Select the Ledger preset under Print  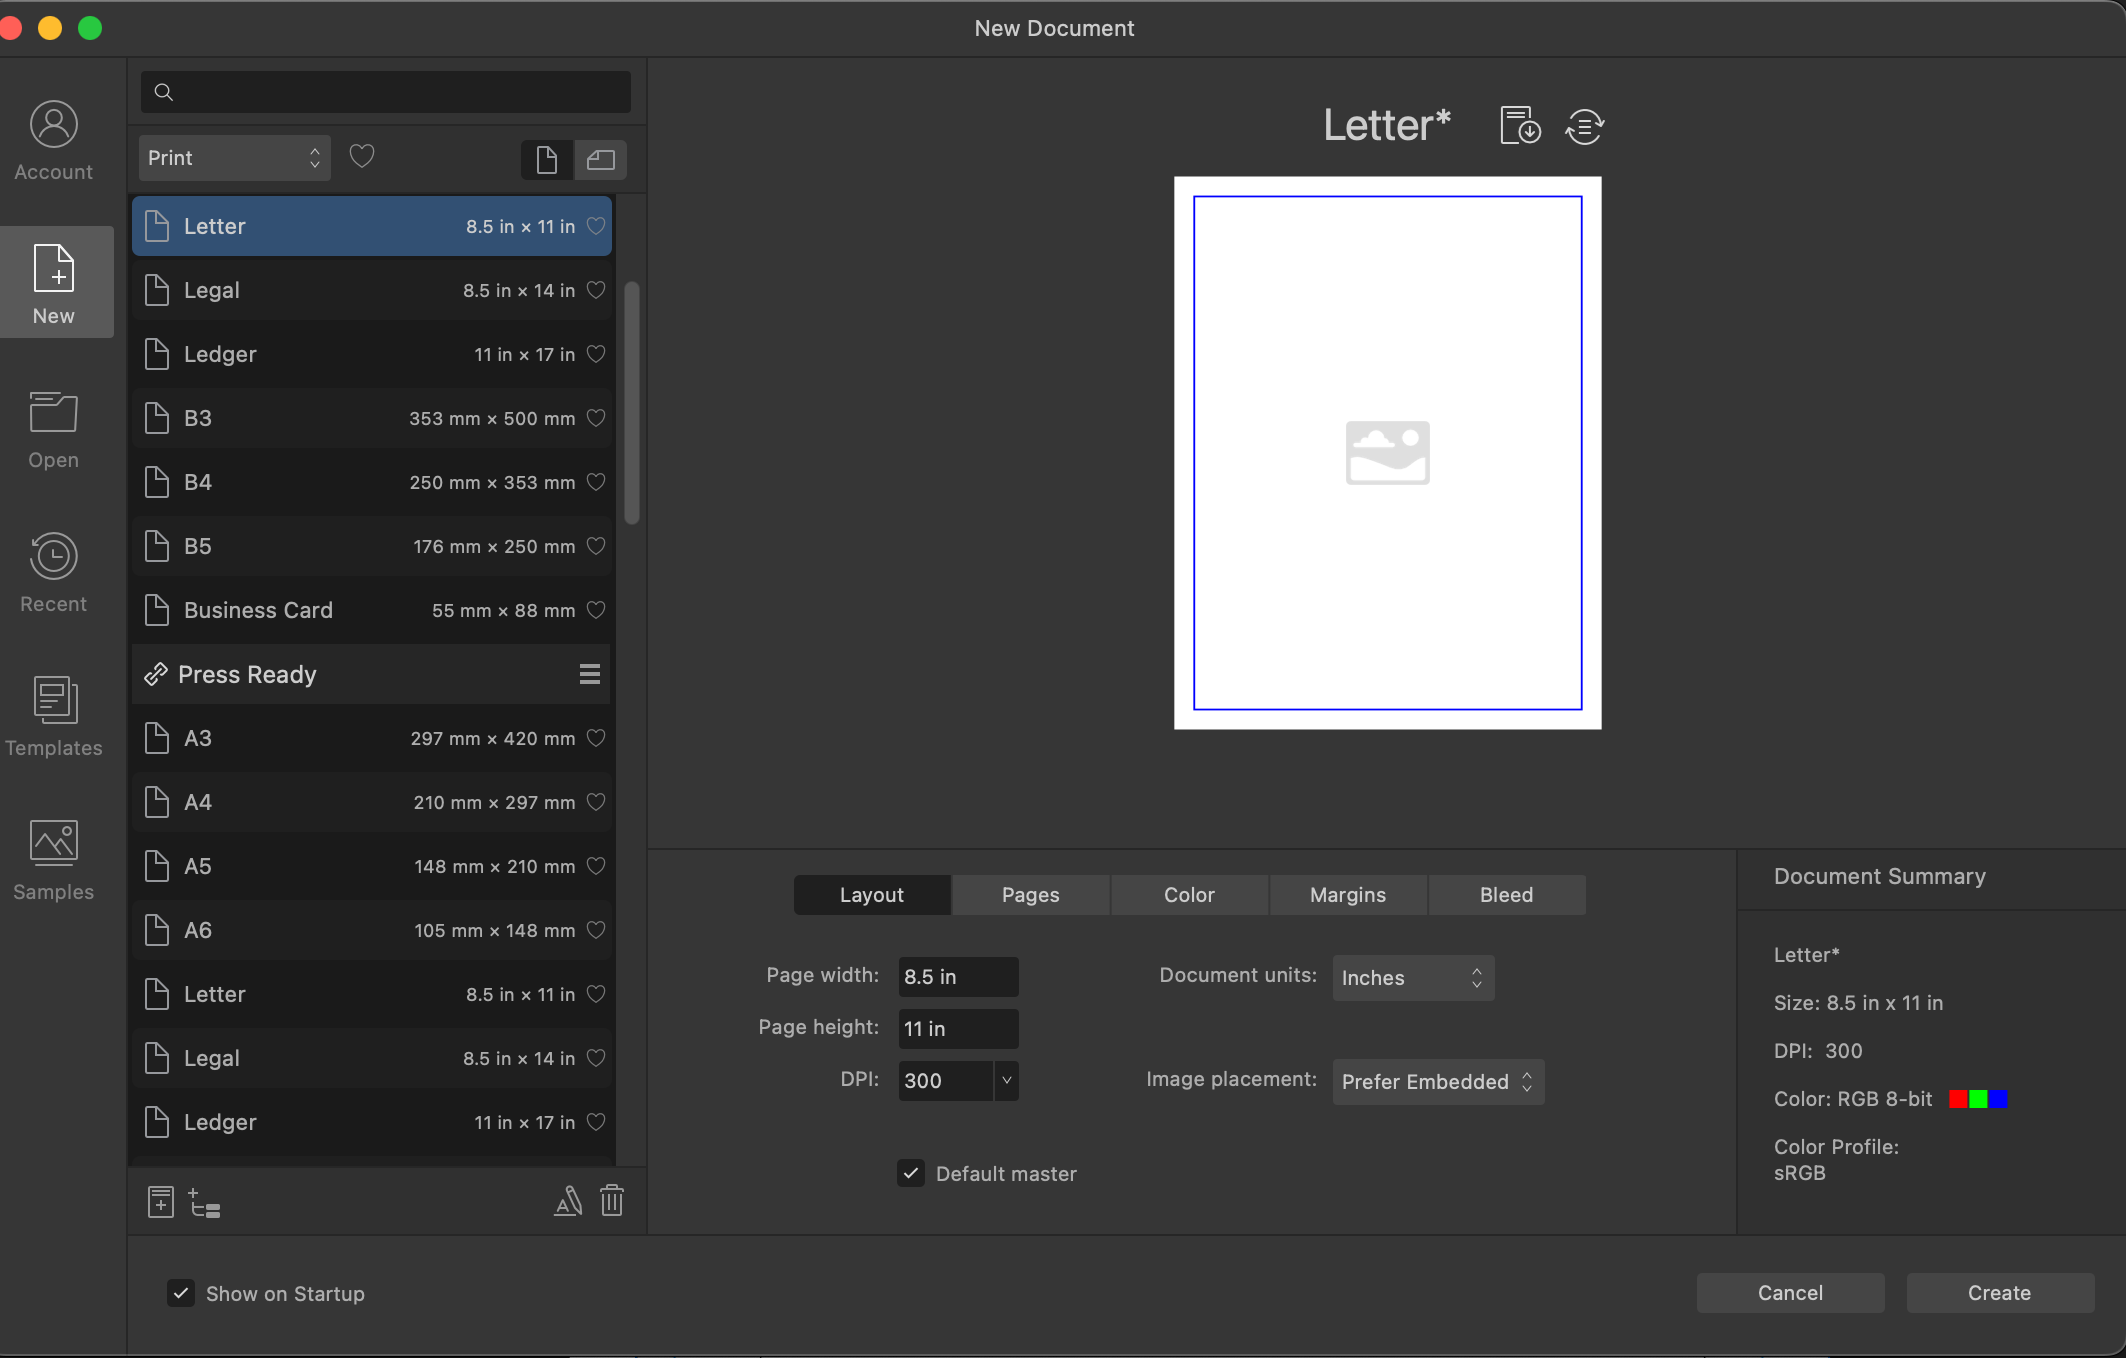[x=371, y=354]
